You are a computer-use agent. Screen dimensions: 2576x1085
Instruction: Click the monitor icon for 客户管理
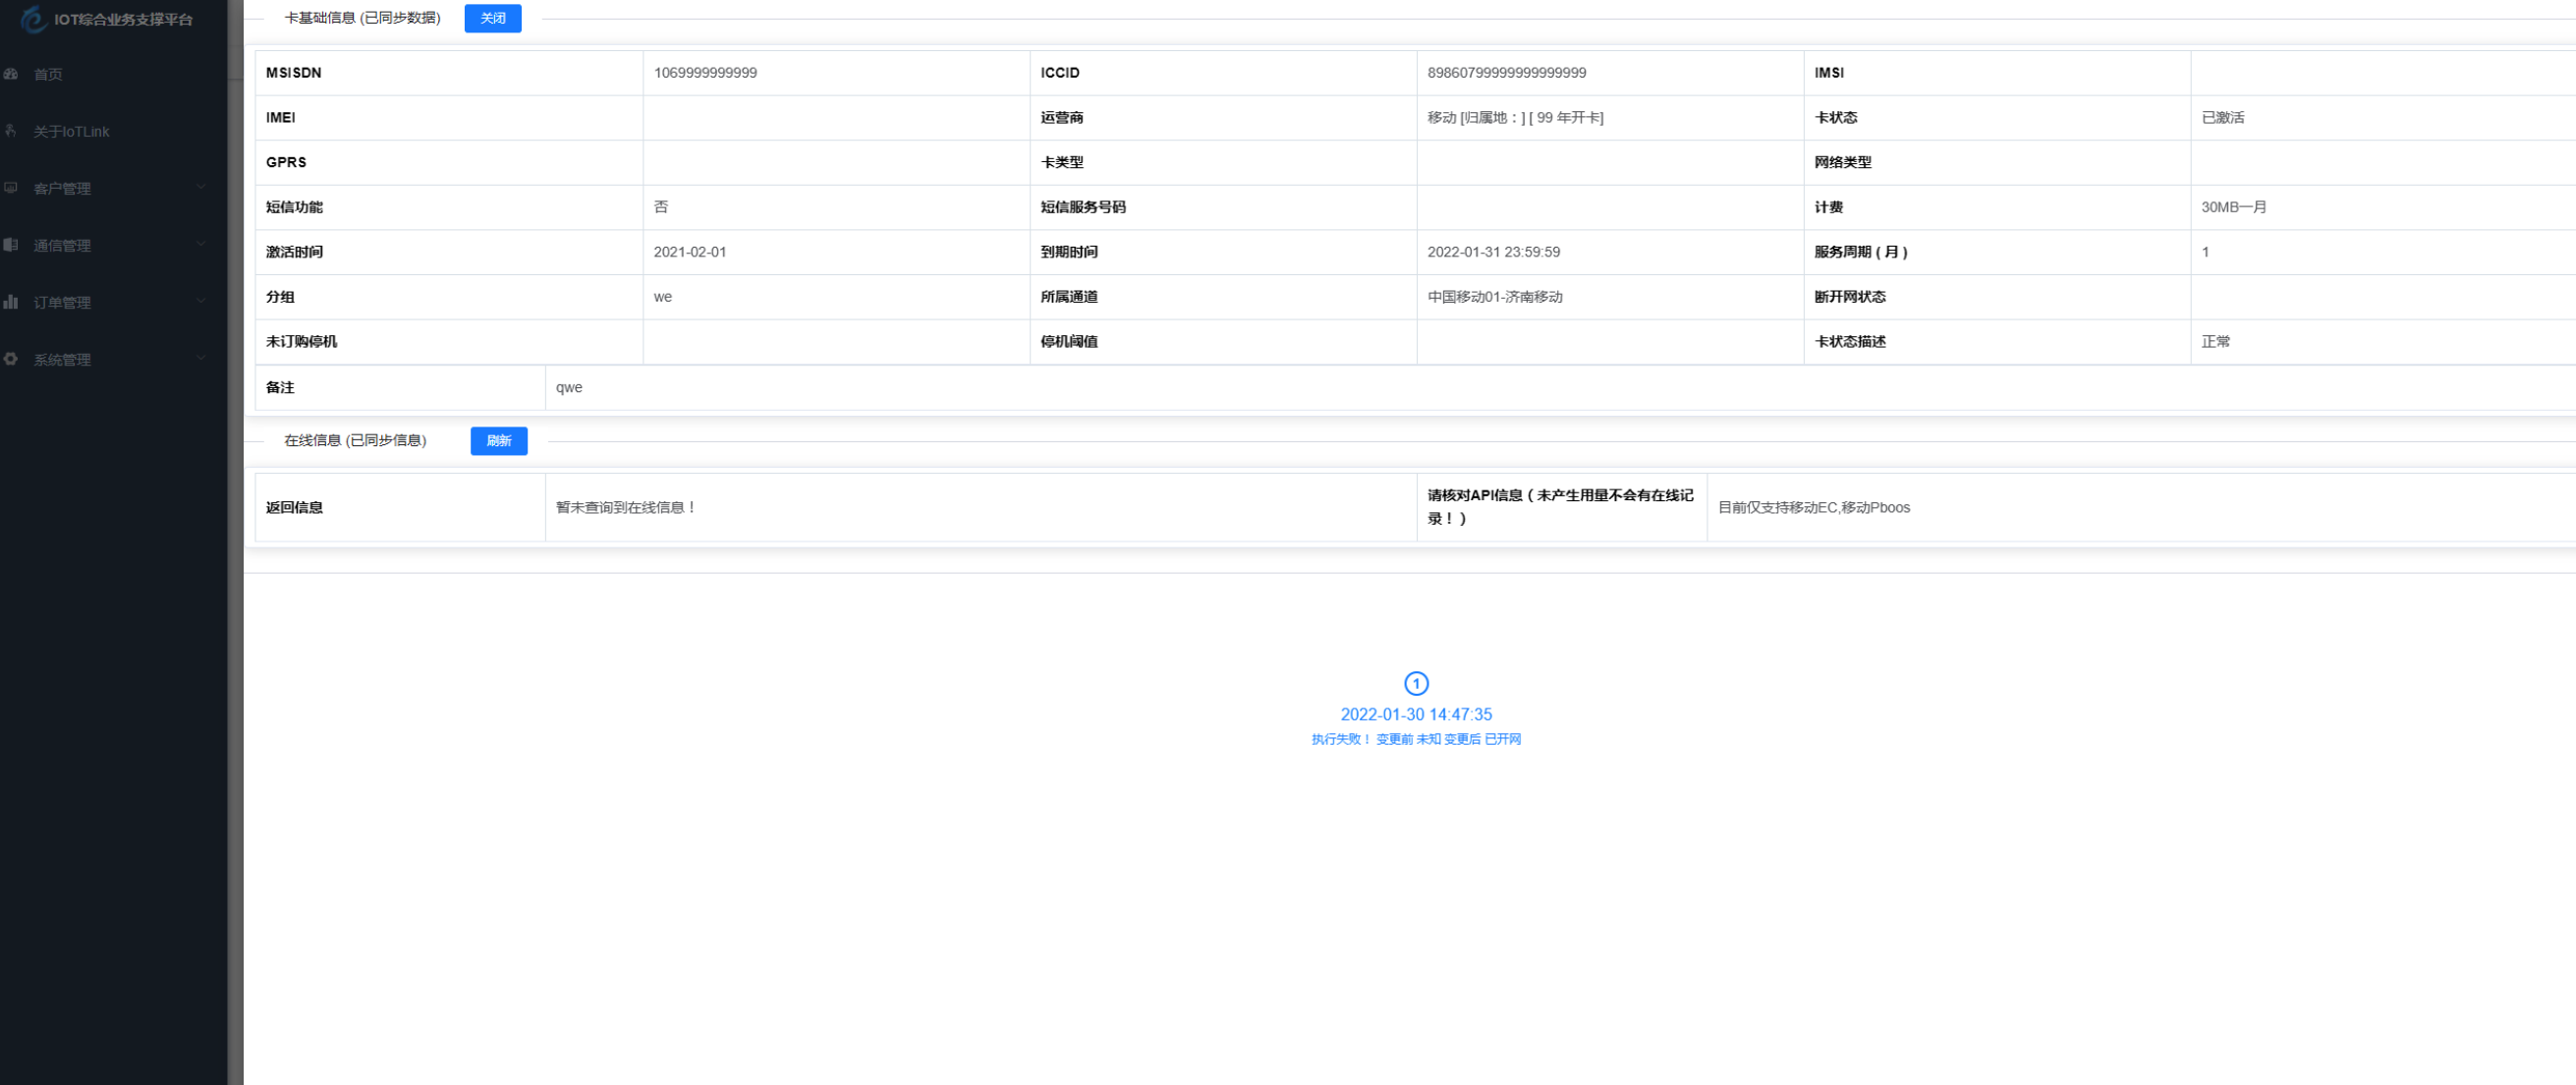[11, 188]
